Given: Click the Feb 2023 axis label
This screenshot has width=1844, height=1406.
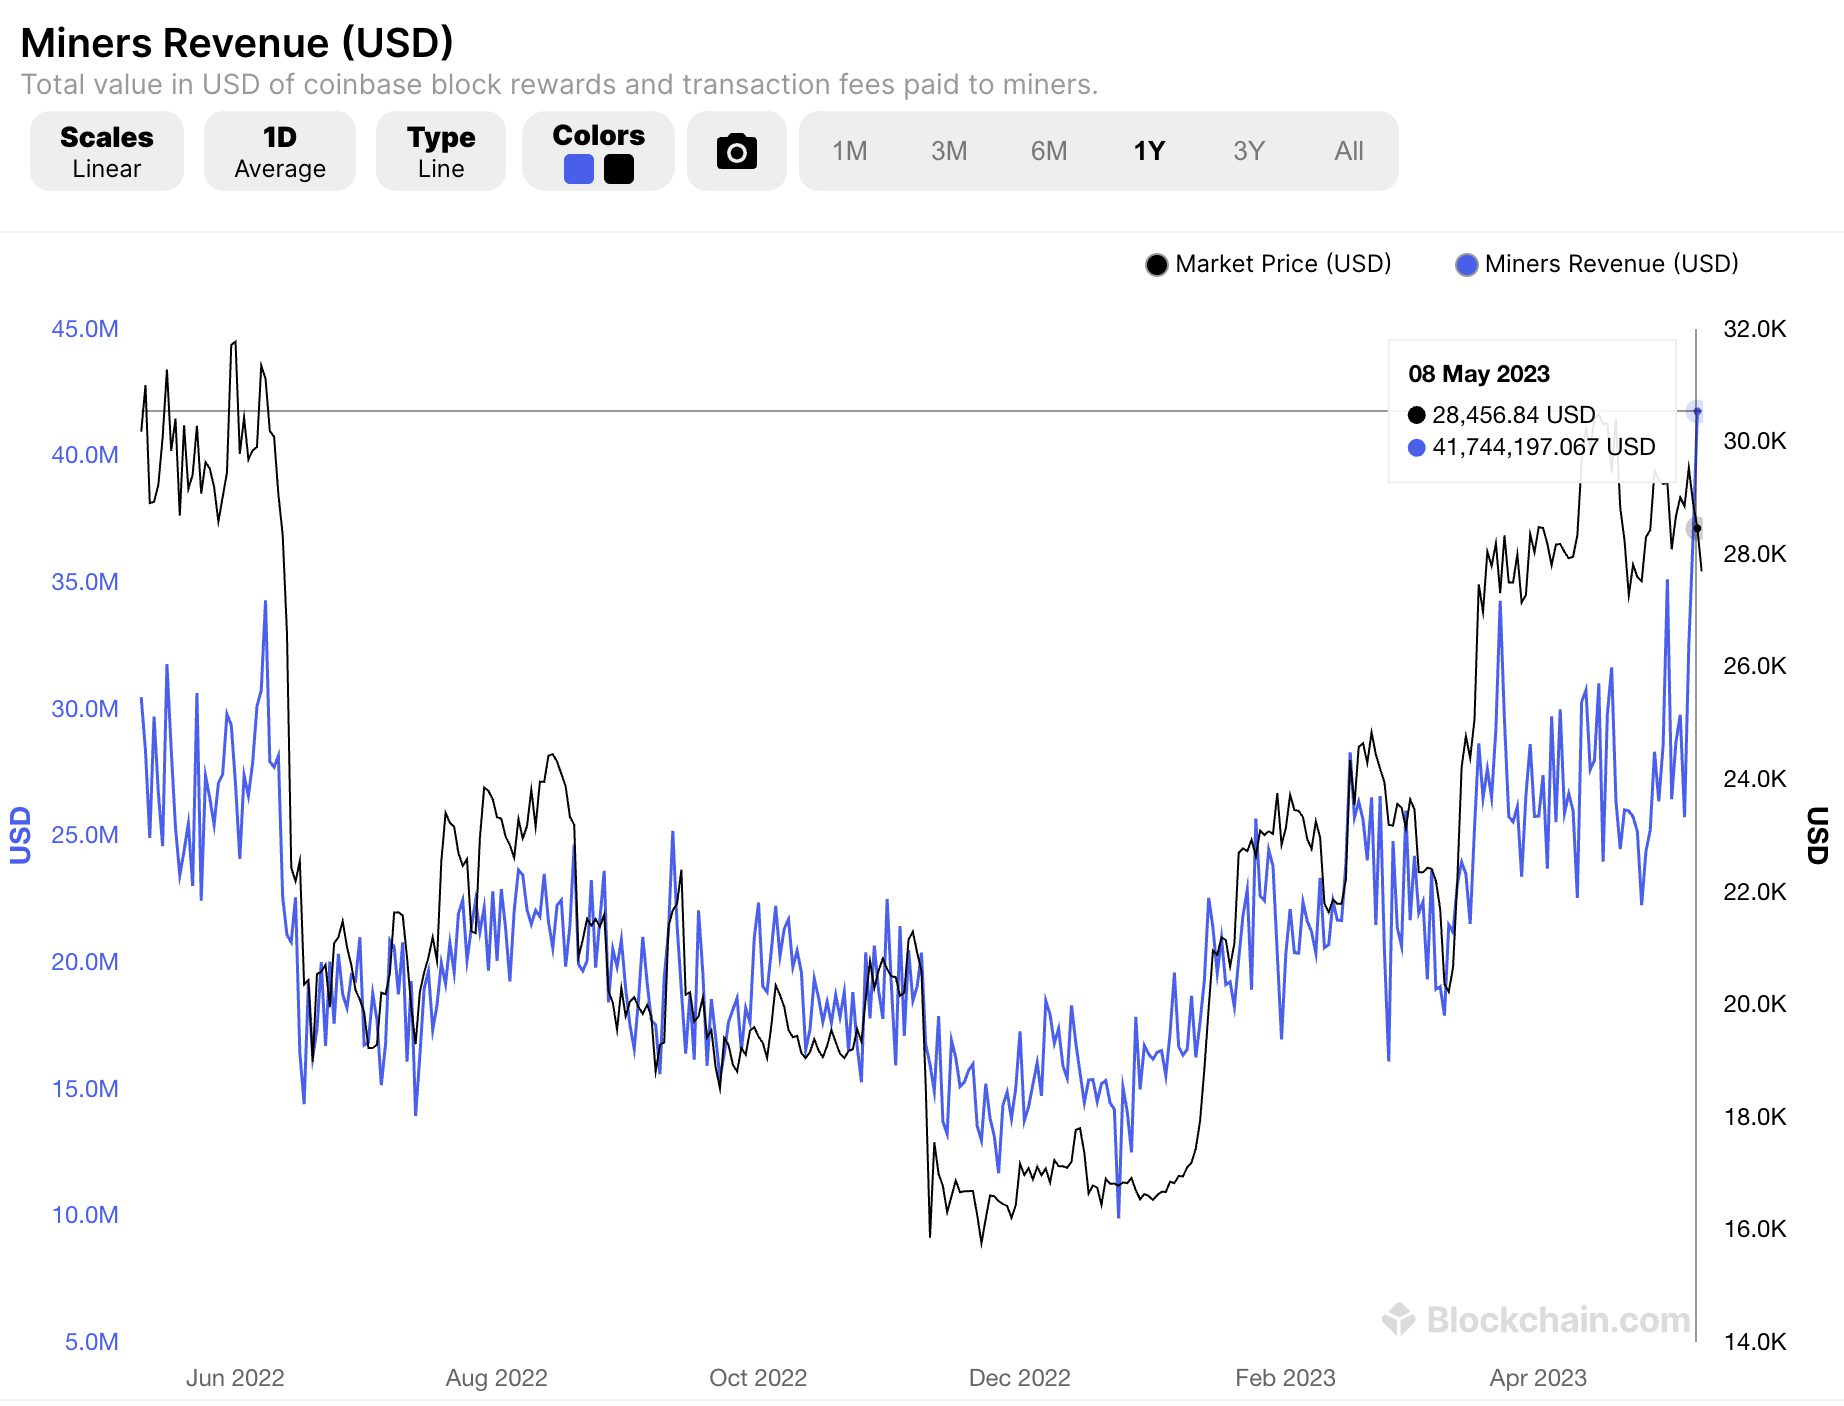Looking at the screenshot, I should [1285, 1378].
